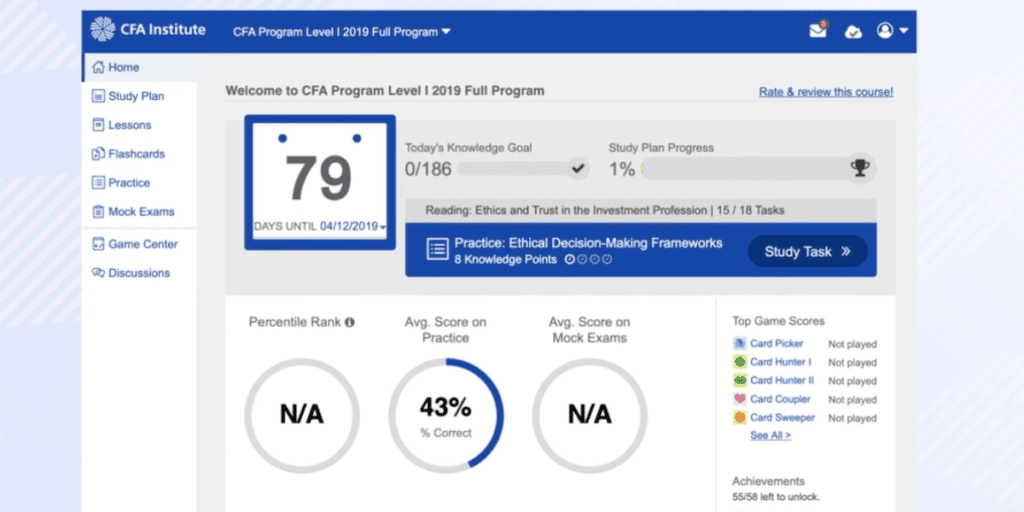Click the Card Sweeper game icon
Image resolution: width=1024 pixels, height=512 pixels.
coord(739,417)
